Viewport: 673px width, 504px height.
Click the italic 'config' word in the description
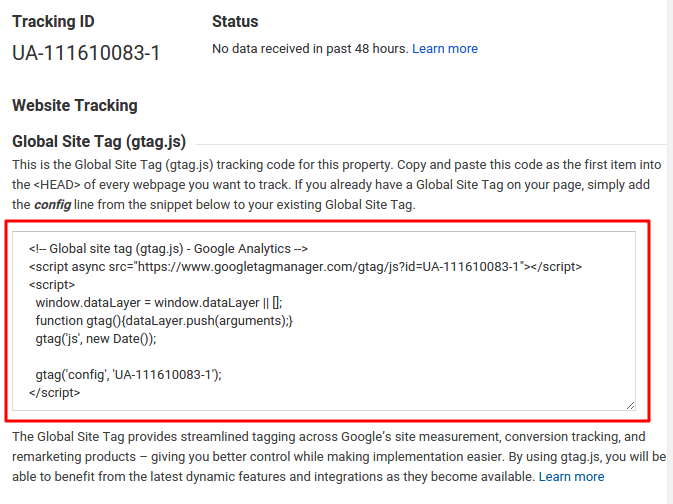click(52, 205)
